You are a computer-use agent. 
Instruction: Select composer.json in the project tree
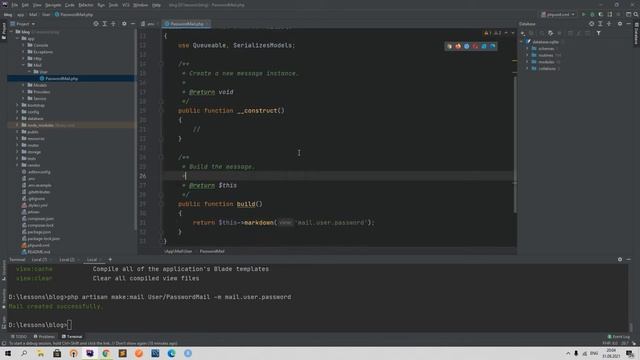point(40,219)
